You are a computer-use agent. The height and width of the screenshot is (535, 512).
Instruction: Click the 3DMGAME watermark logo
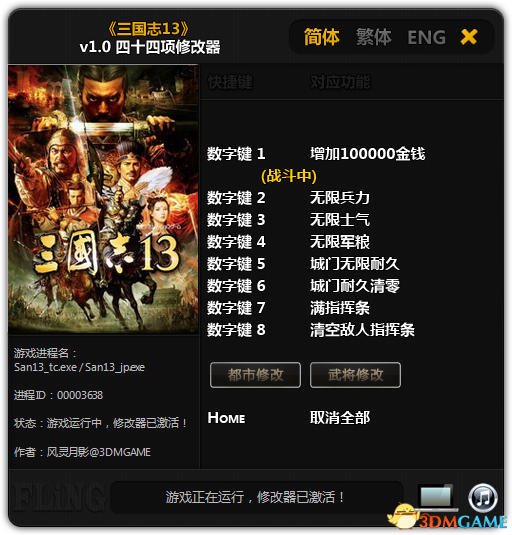click(448, 518)
